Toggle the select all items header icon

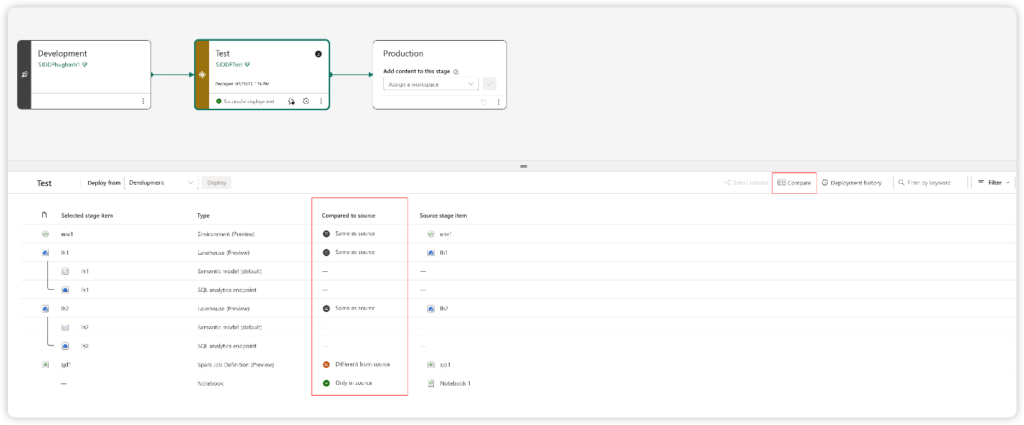(x=44, y=215)
